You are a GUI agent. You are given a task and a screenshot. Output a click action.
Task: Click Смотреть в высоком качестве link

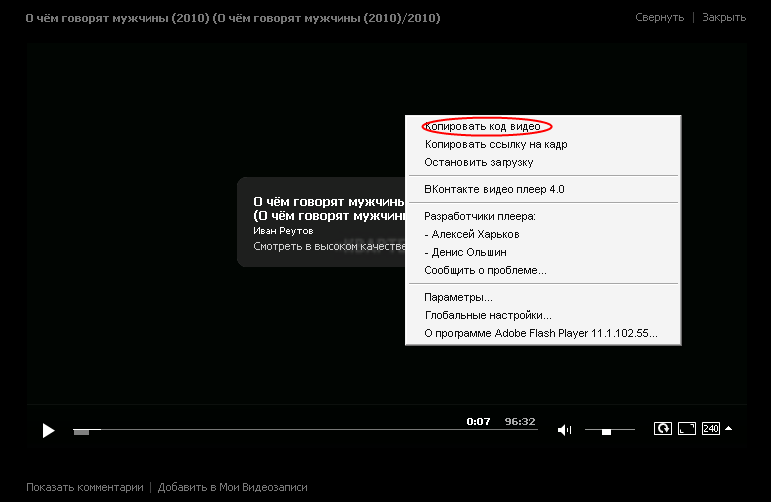point(329,246)
